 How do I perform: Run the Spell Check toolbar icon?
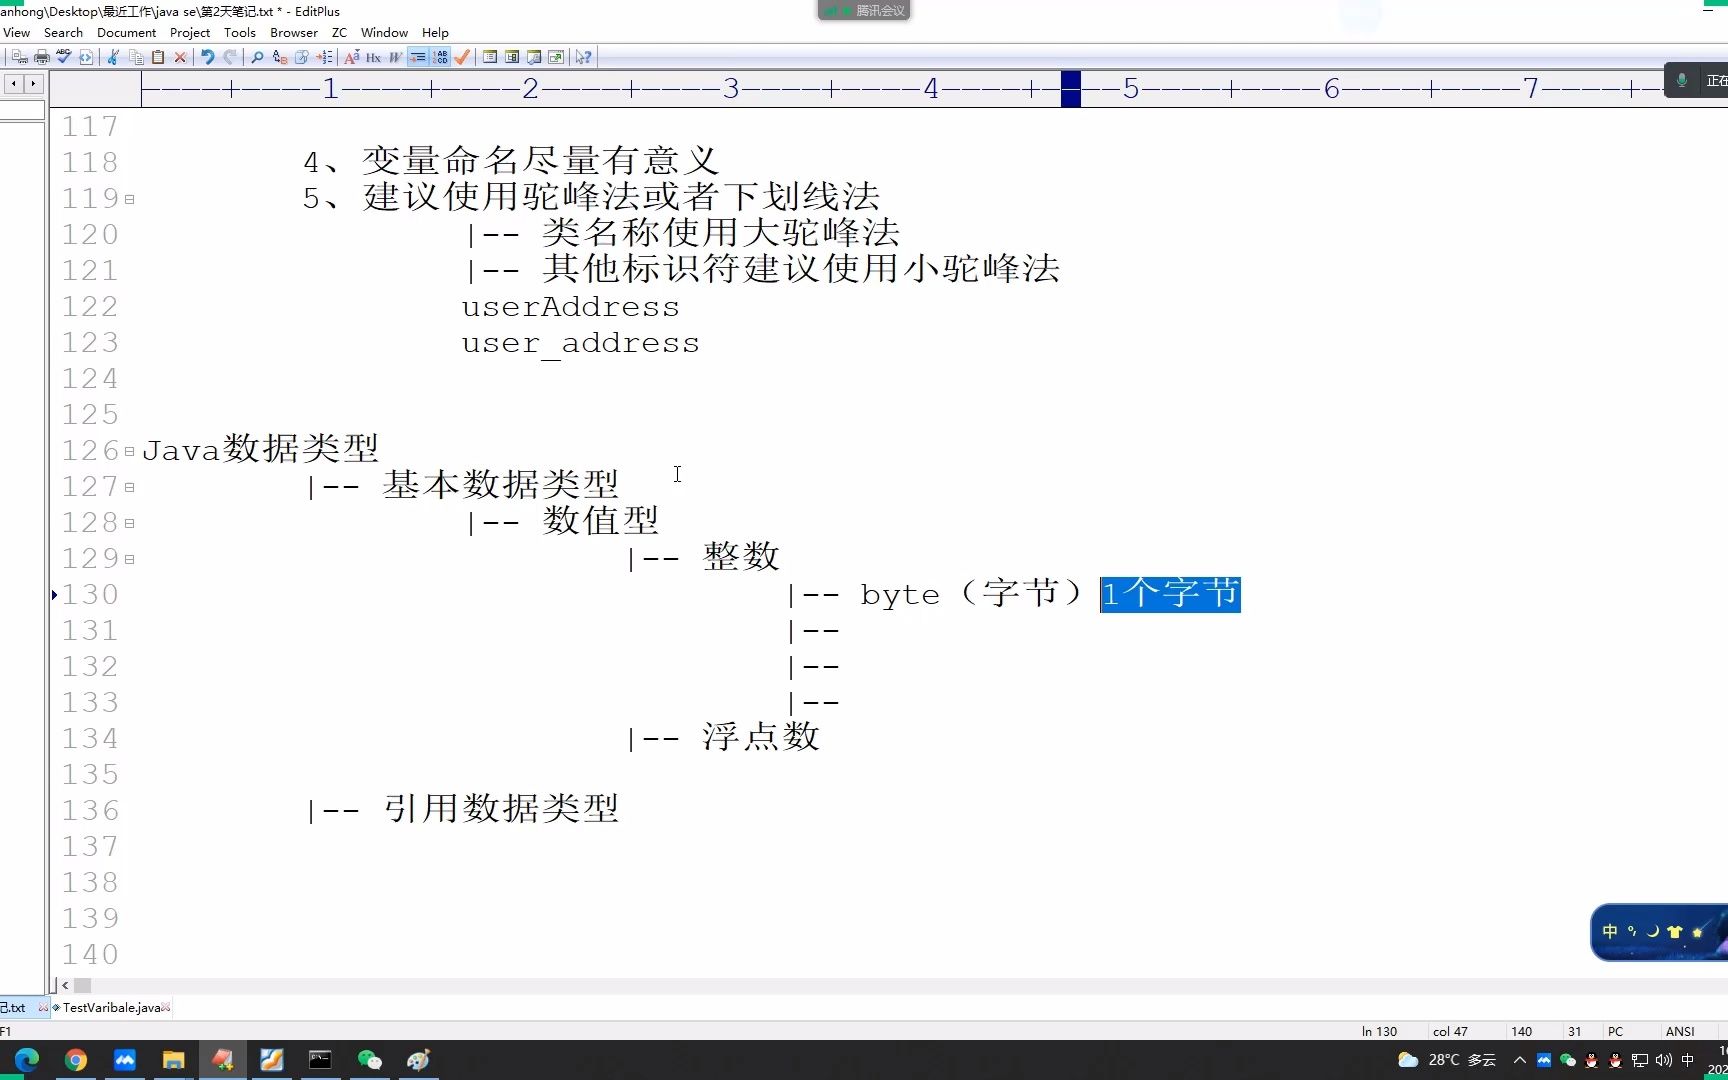point(64,57)
